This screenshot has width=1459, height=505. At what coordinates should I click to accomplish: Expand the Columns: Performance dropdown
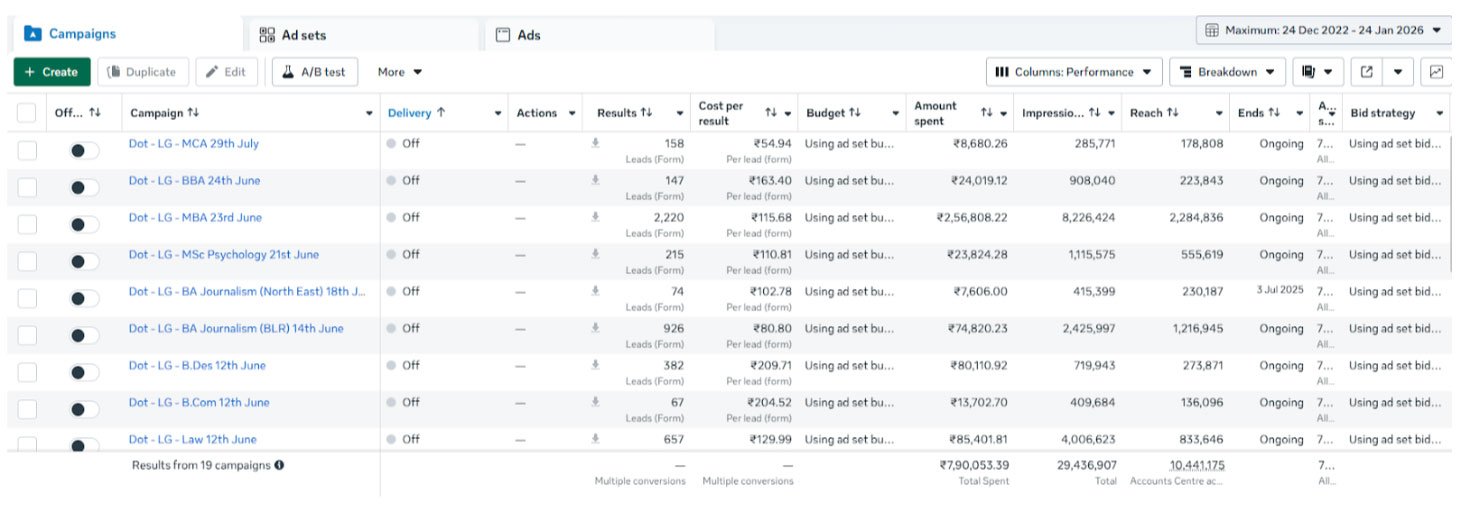coord(1073,72)
